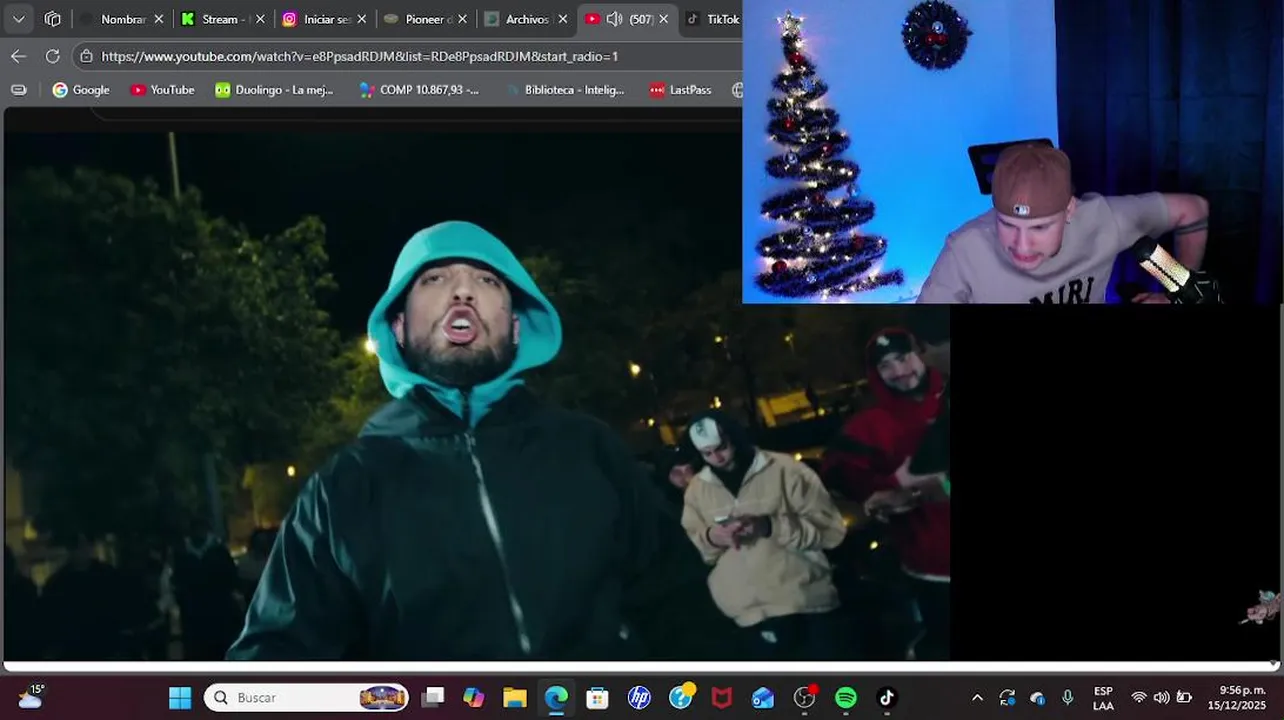
Task: Focus the taskbar Buscar search box
Action: 307,697
